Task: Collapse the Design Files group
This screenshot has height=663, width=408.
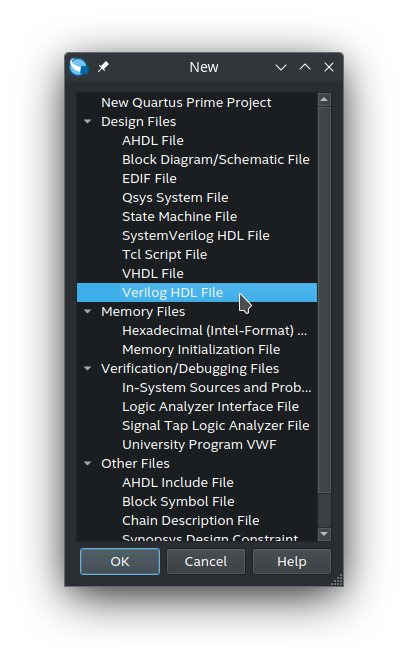Action: [x=88, y=122]
